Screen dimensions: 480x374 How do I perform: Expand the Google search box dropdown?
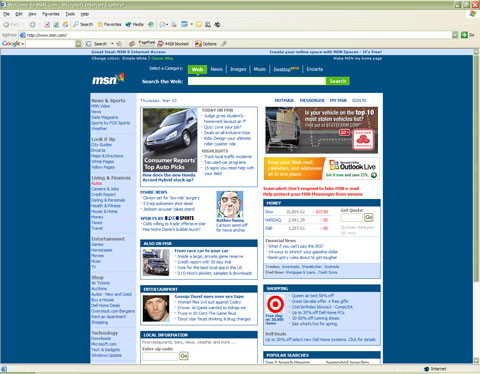click(x=78, y=44)
